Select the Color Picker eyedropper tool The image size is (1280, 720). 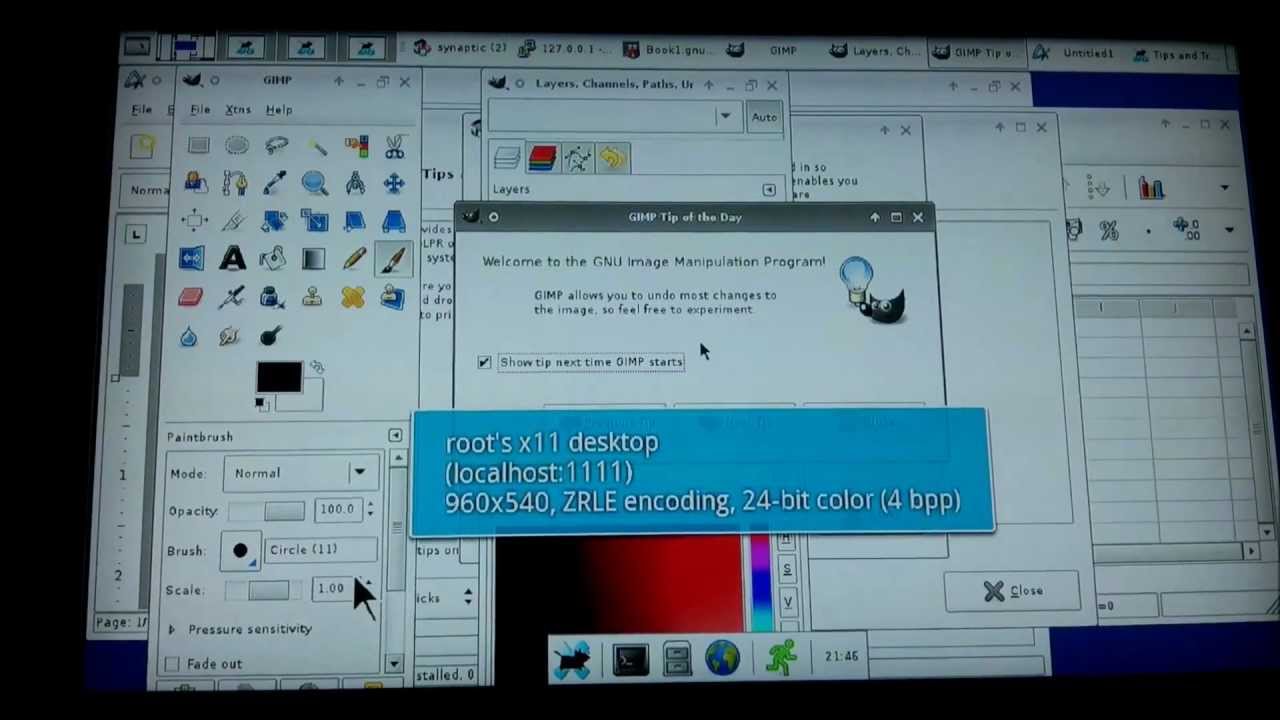pos(275,183)
